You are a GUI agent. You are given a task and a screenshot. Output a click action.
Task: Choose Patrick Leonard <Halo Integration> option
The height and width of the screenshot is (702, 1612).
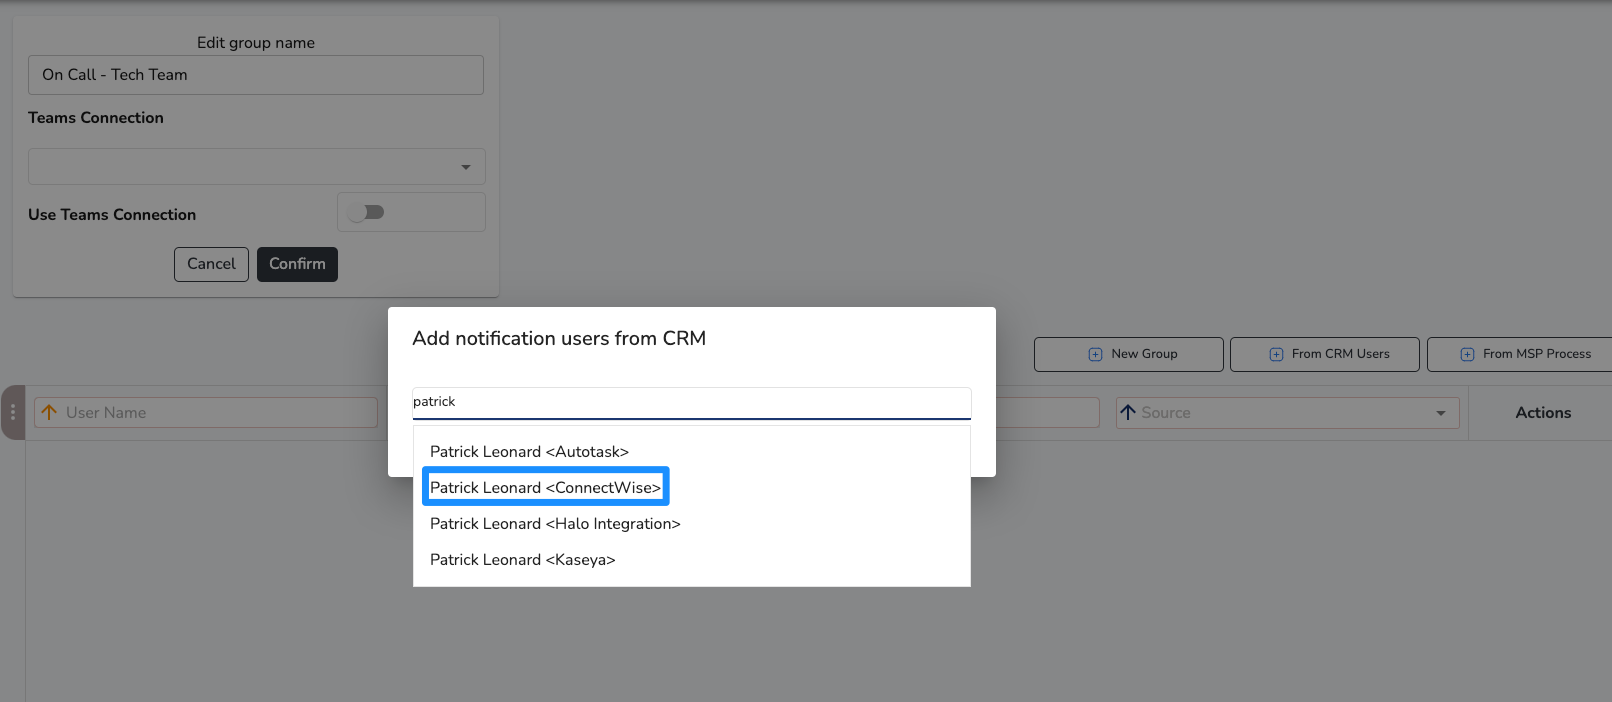tap(692, 524)
